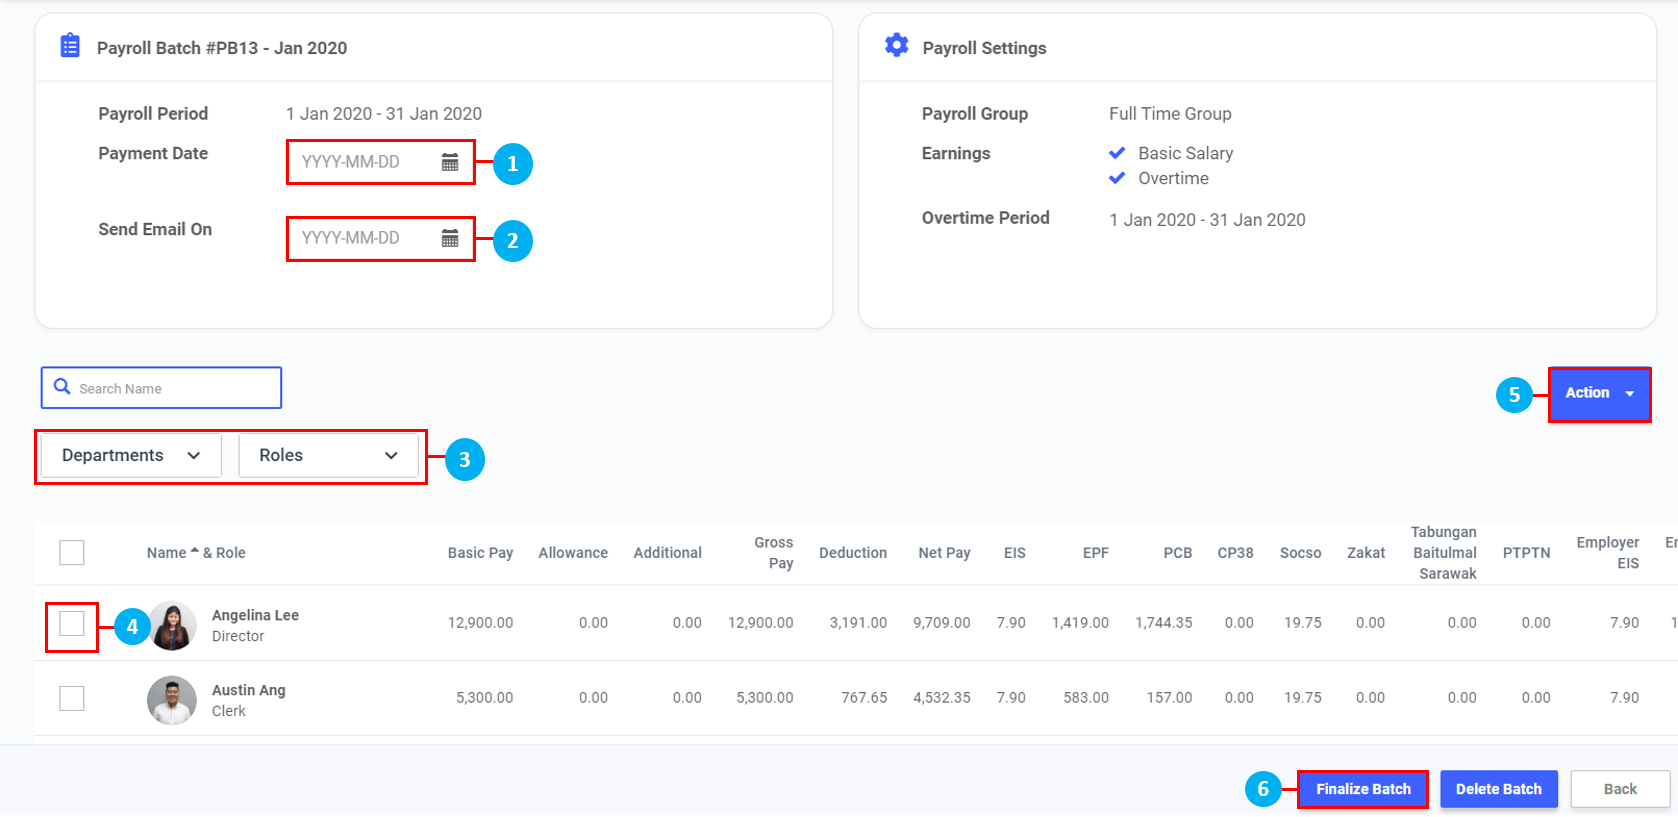
Task: Click Austin Ang's profile photo
Action: click(172, 700)
